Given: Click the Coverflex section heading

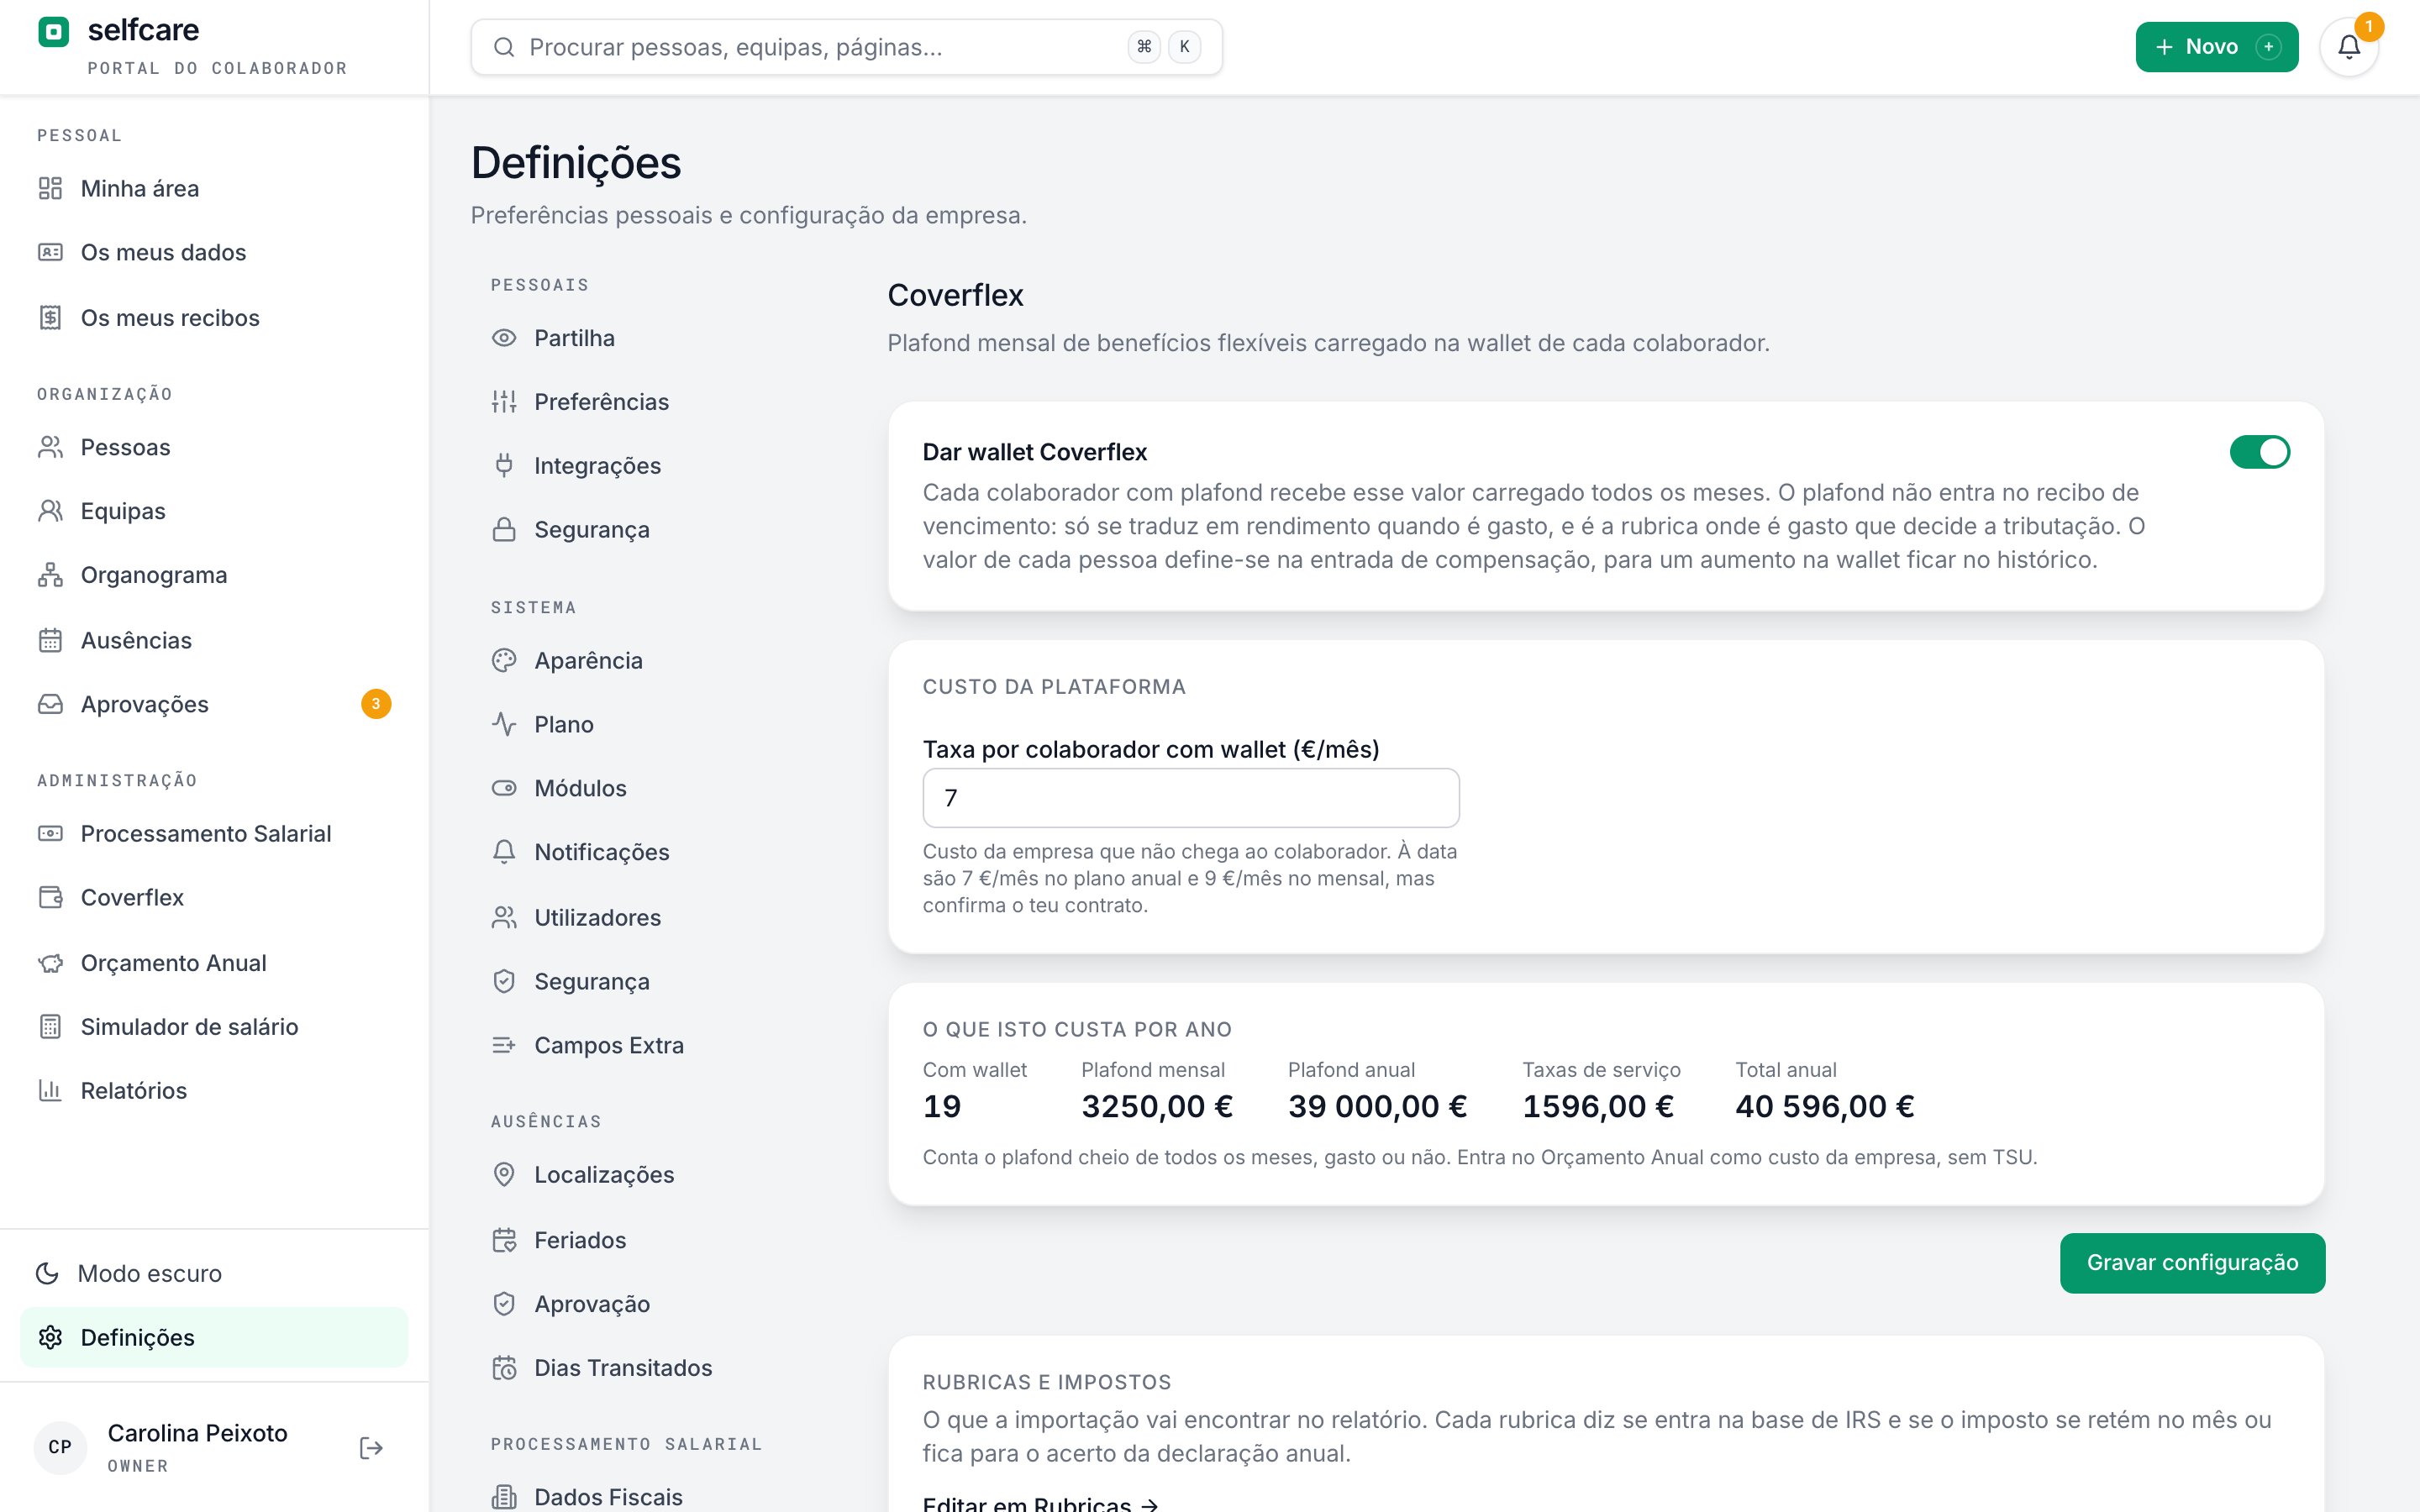Looking at the screenshot, I should click(x=955, y=295).
